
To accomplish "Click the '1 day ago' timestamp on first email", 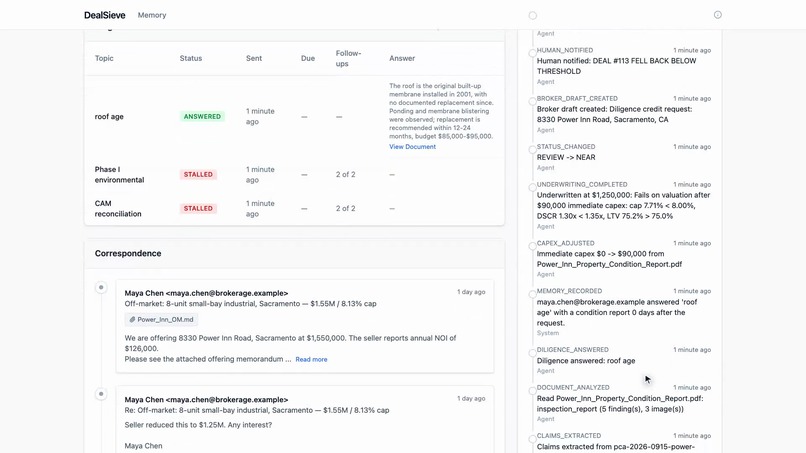I will pos(471,292).
